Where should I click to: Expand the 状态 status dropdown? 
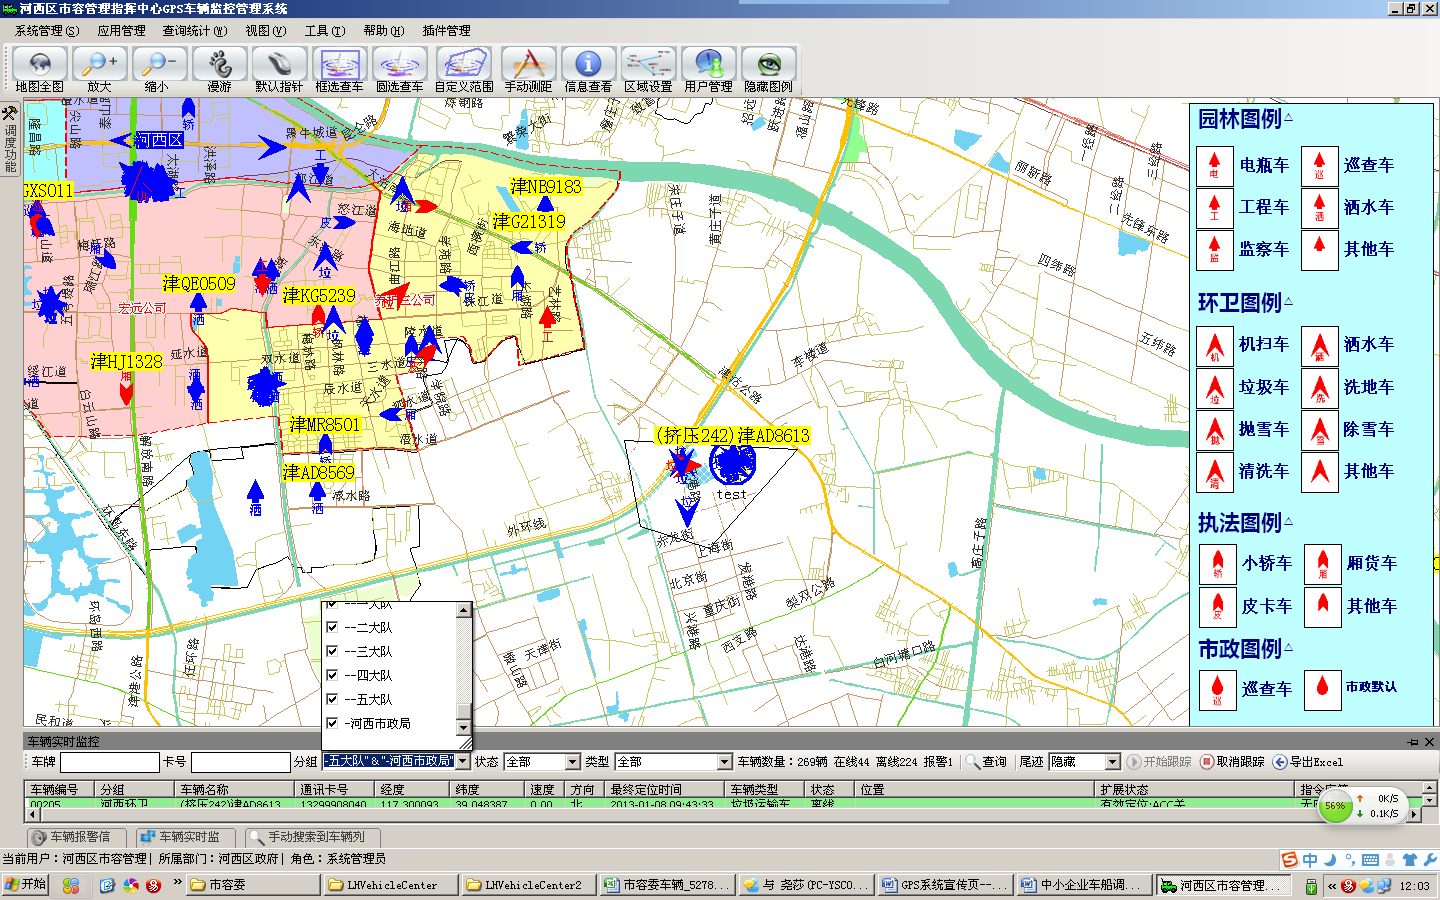[x=573, y=762]
